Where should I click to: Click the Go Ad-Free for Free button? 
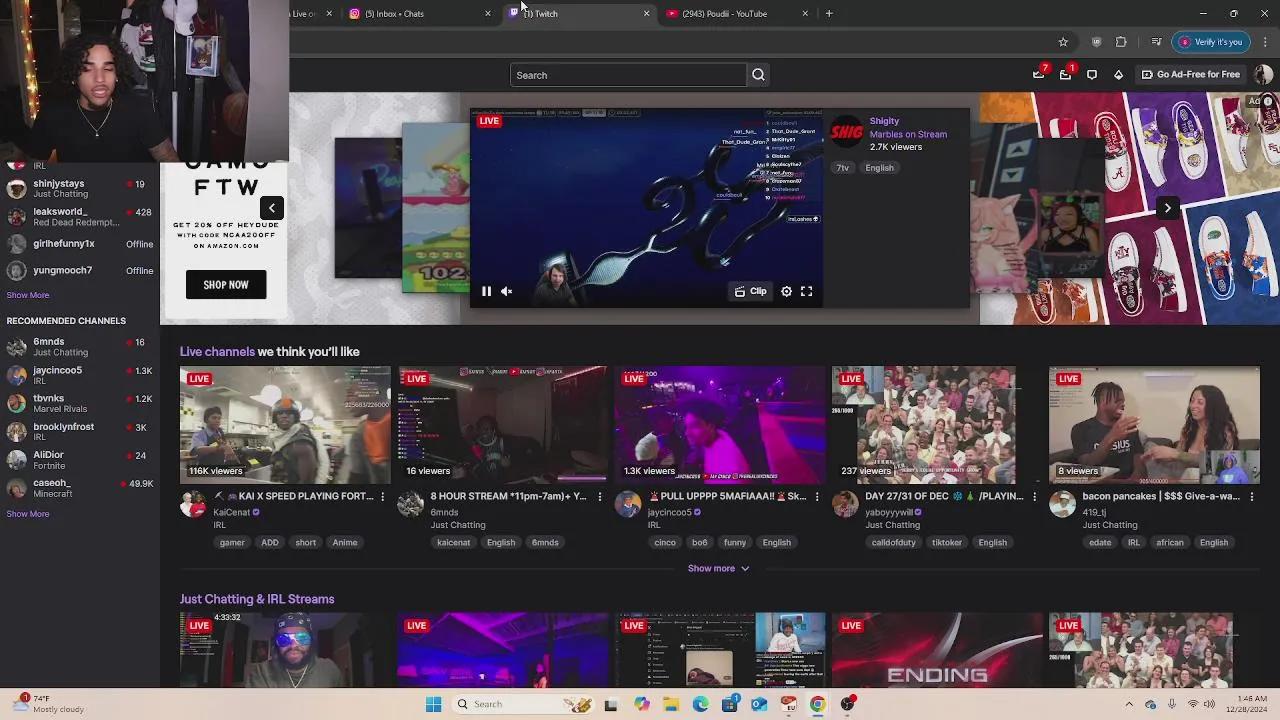(1190, 75)
